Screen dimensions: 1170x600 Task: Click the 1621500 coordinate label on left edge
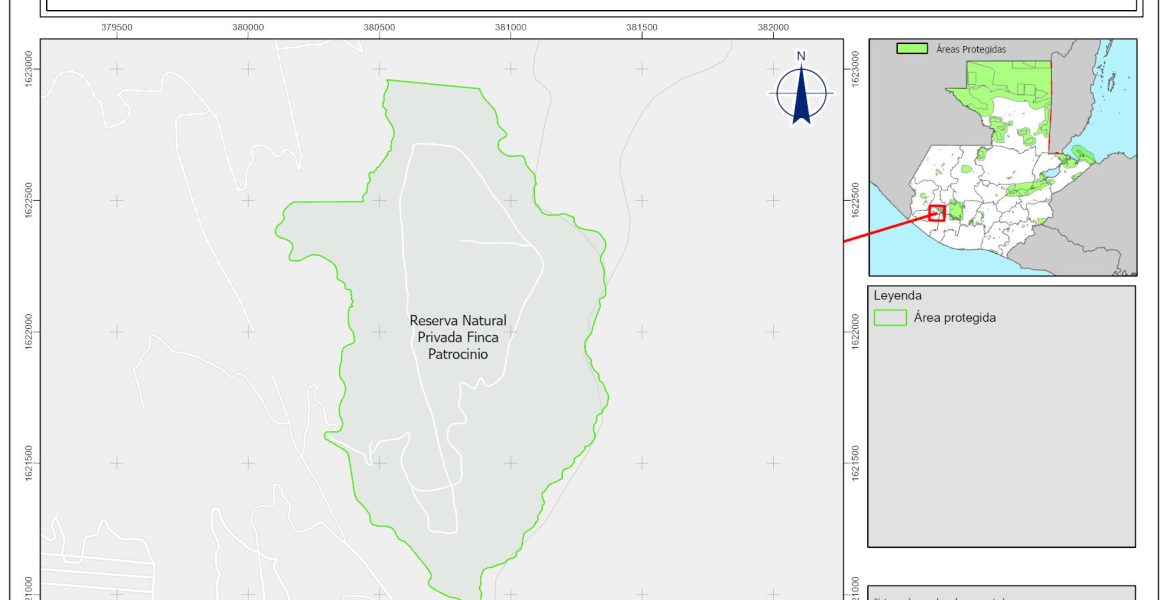click(28, 463)
